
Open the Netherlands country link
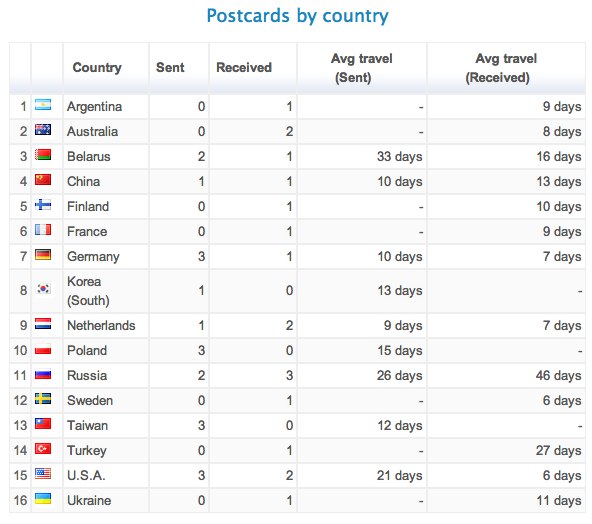pyautogui.click(x=101, y=325)
